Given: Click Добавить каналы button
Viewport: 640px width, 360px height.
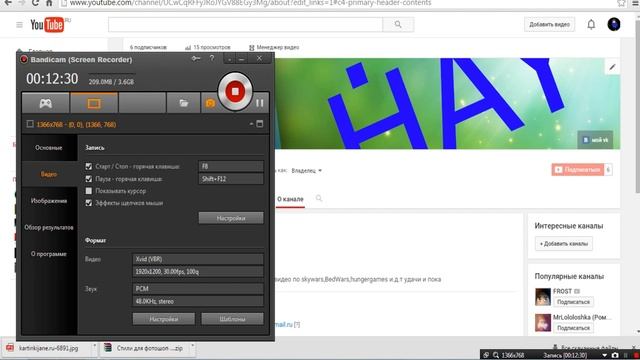Looking at the screenshot, I should pyautogui.click(x=564, y=244).
